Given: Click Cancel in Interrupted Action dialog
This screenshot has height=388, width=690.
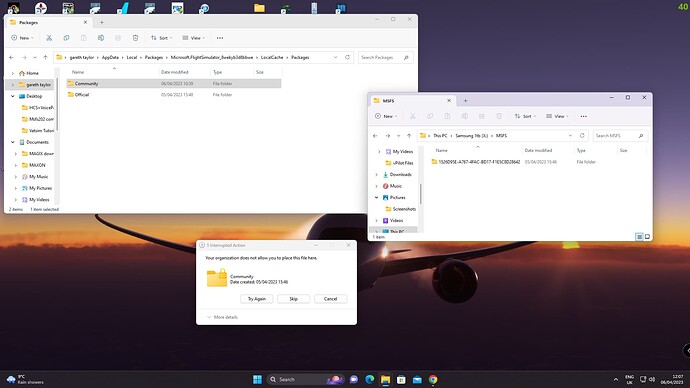Looking at the screenshot, I should tap(330, 299).
